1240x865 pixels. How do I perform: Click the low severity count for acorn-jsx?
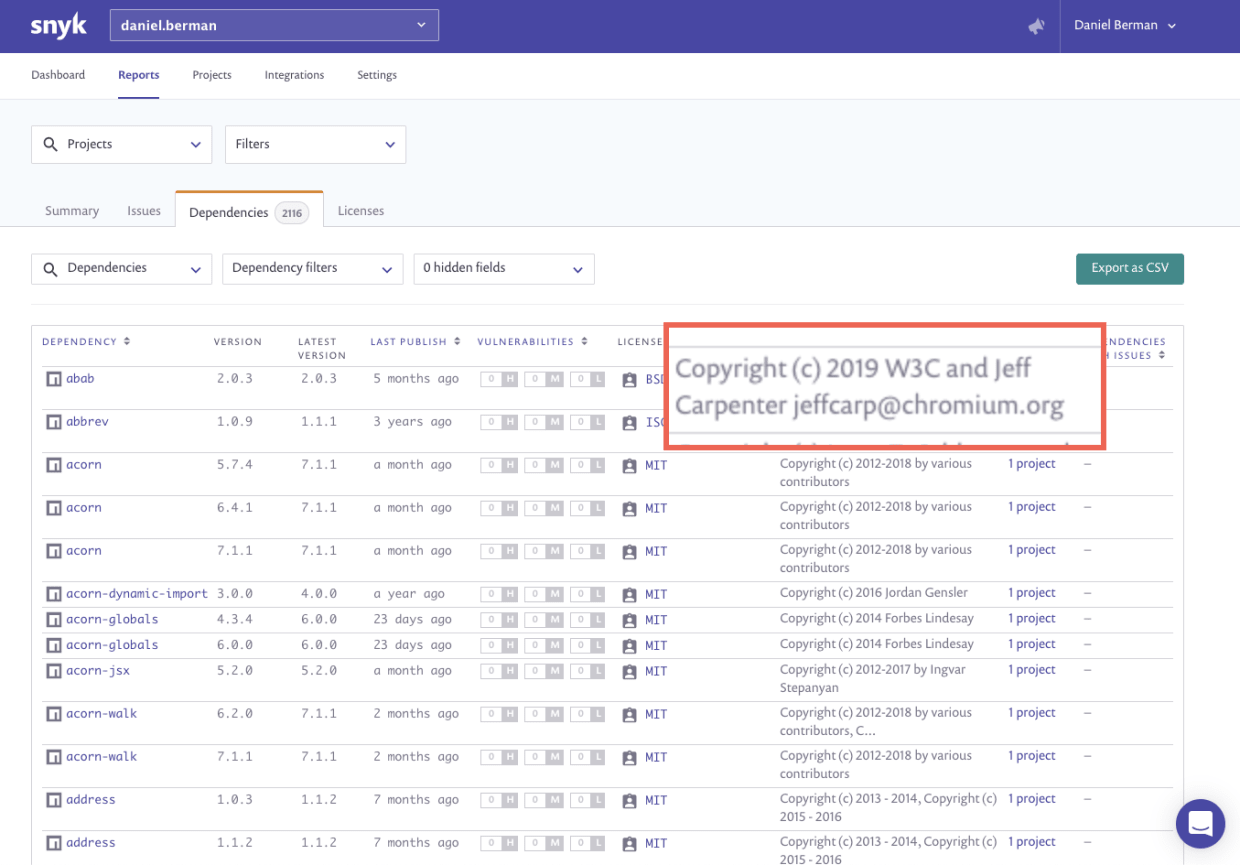tap(588, 671)
